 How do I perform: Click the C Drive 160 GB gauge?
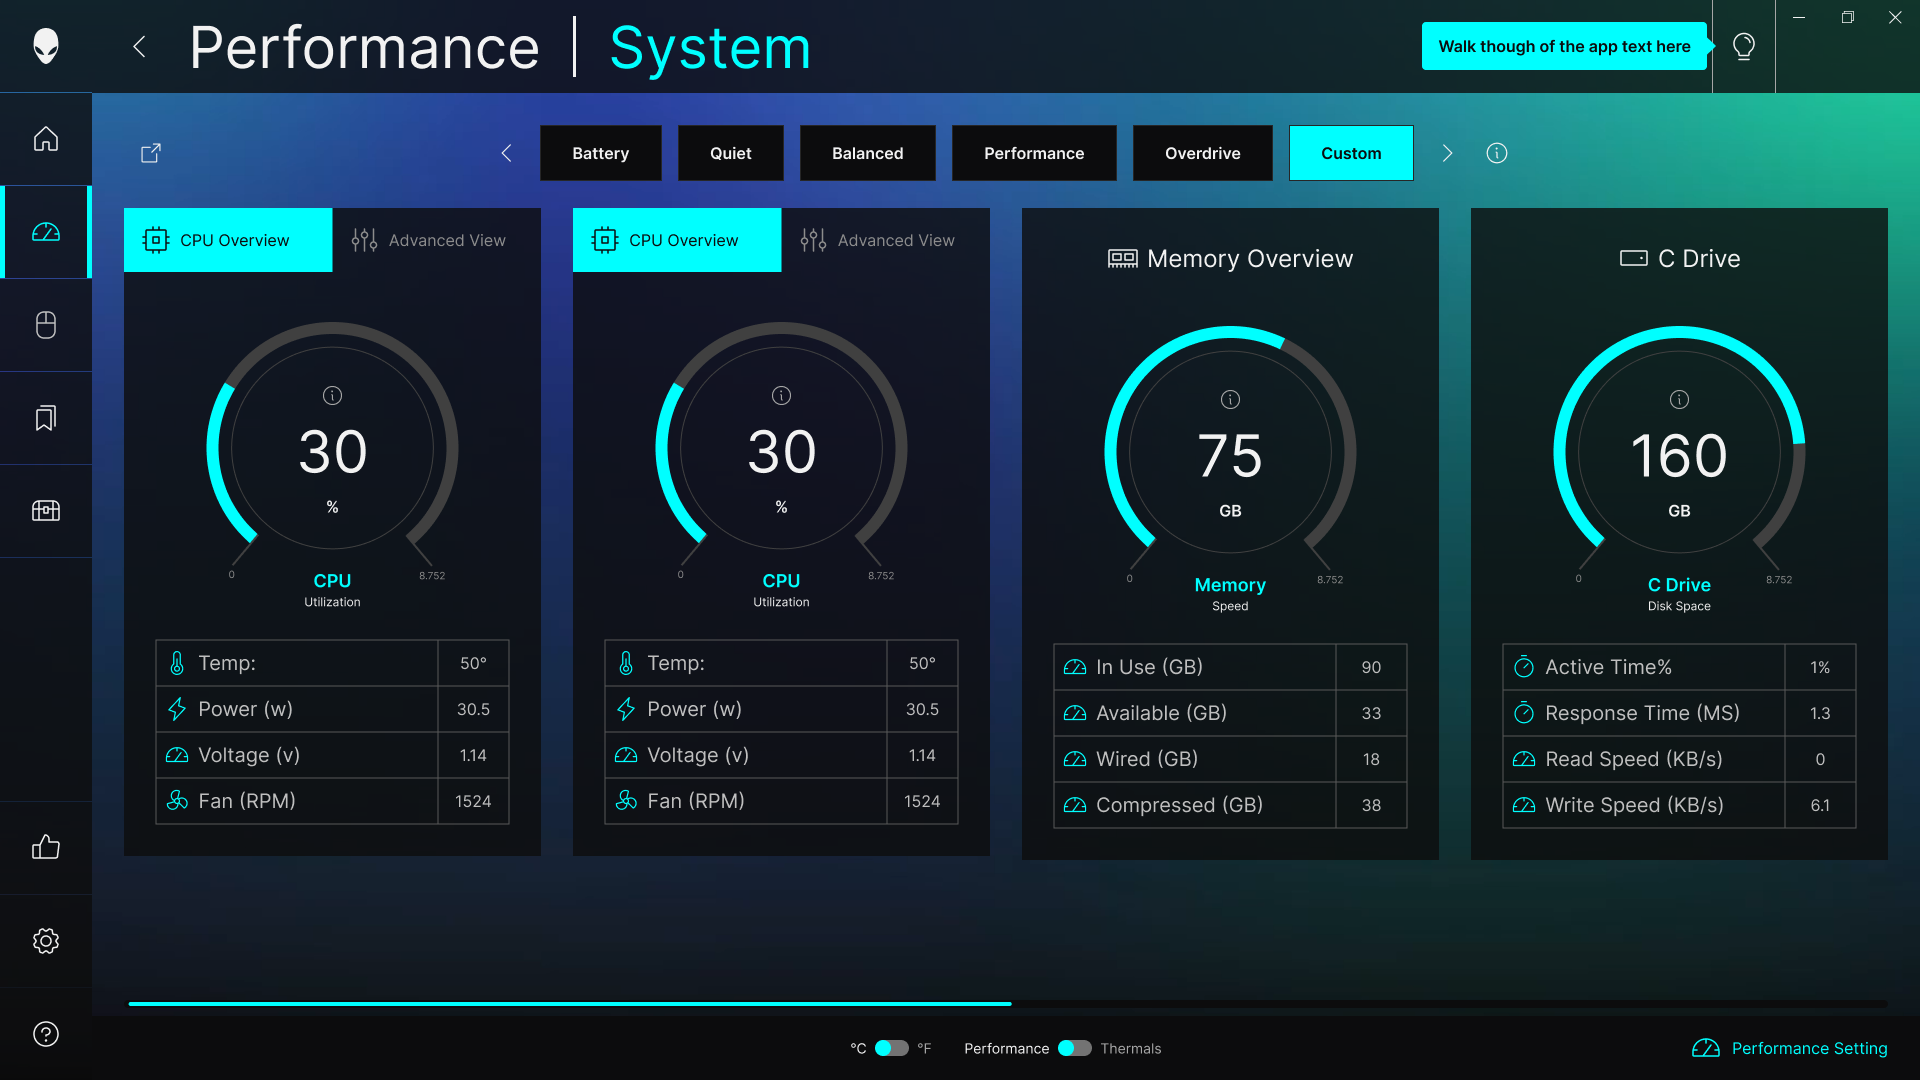[1679, 452]
